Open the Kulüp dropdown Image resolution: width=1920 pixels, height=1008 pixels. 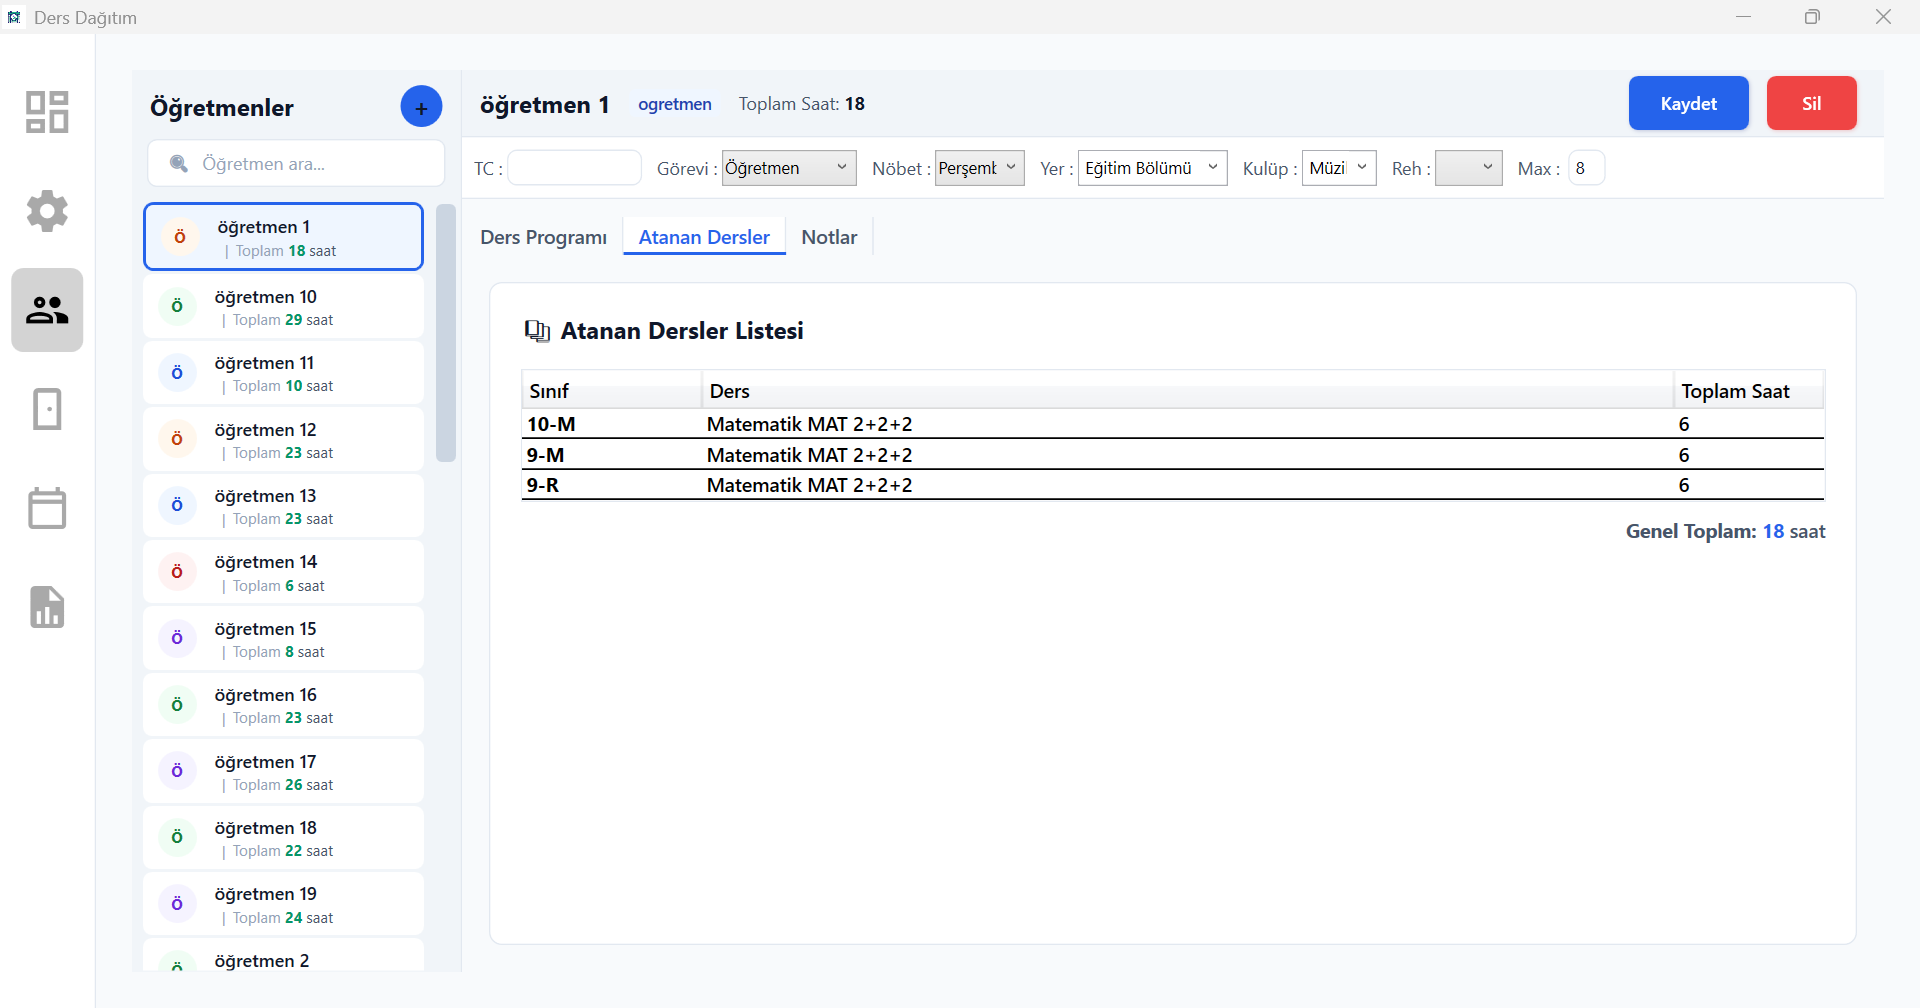pyautogui.click(x=1339, y=168)
